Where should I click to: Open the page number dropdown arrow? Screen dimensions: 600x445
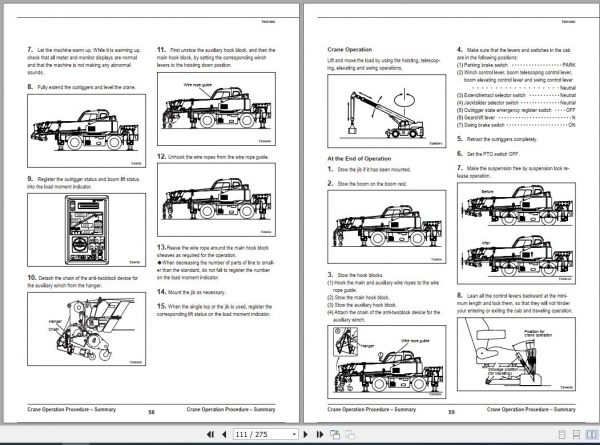[294, 434]
